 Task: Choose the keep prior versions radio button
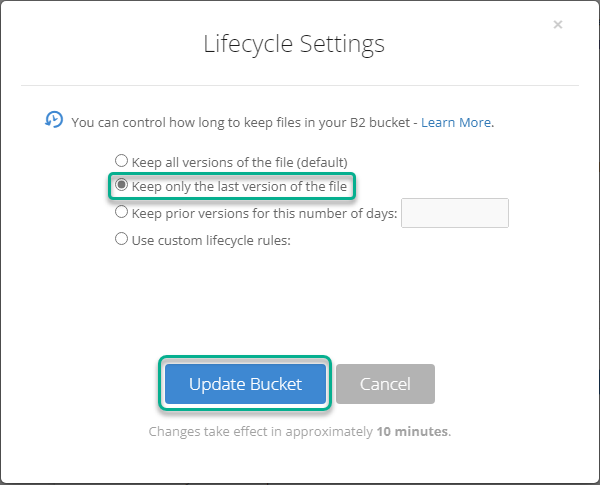[121, 212]
